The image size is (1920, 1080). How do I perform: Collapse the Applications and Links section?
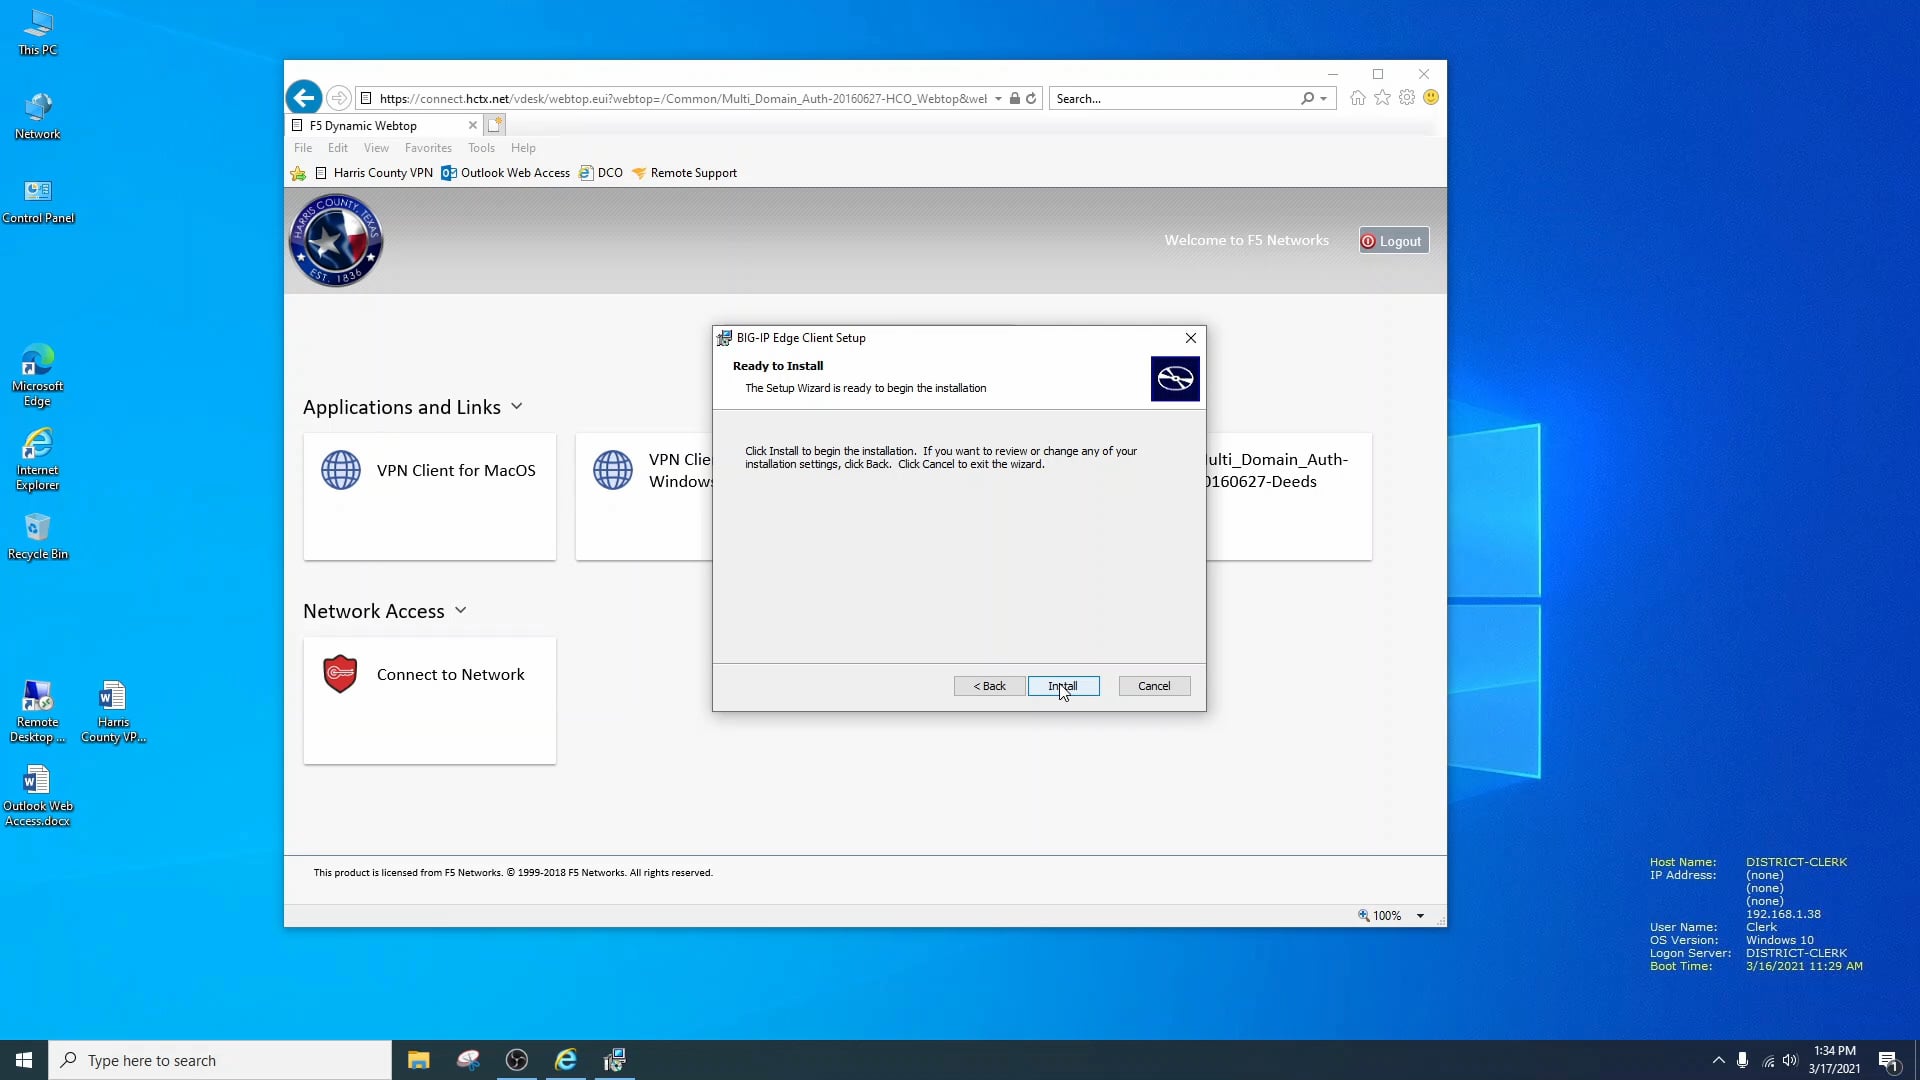click(x=517, y=406)
